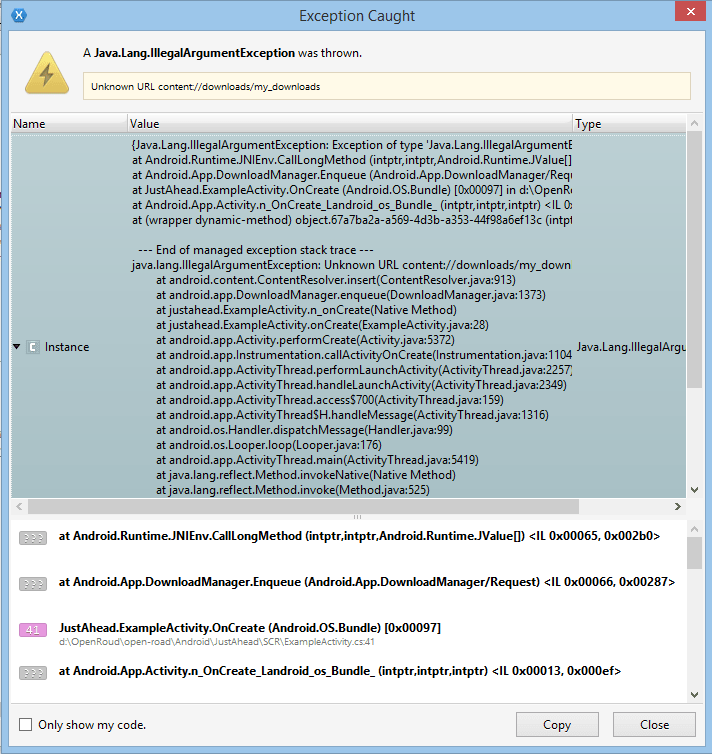
Task: Click the Instance class icon
Action: (33, 347)
